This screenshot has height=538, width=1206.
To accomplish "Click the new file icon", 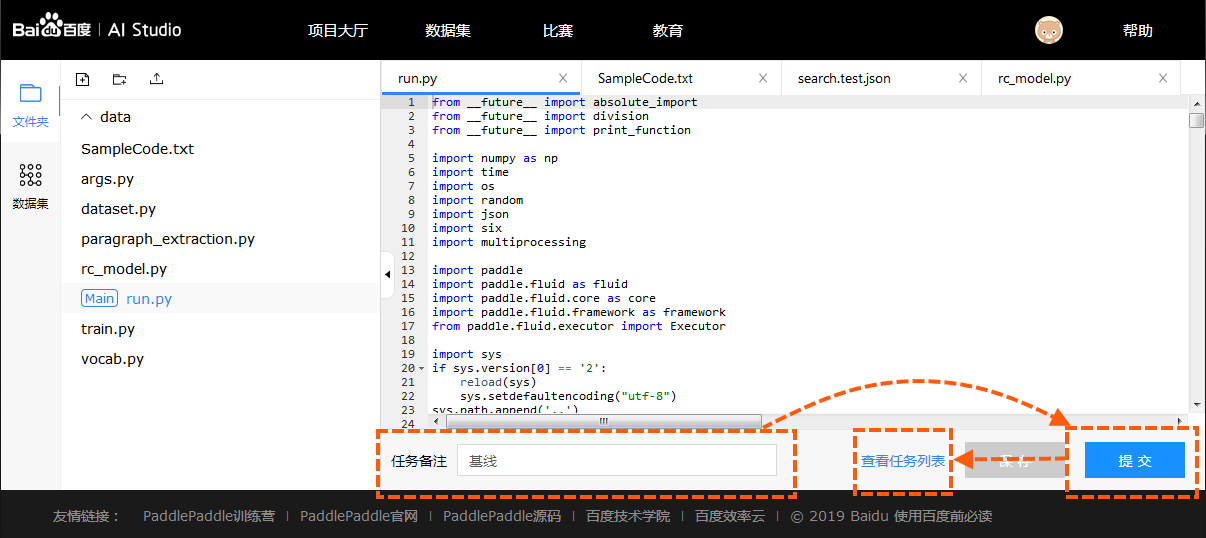I will [83, 79].
